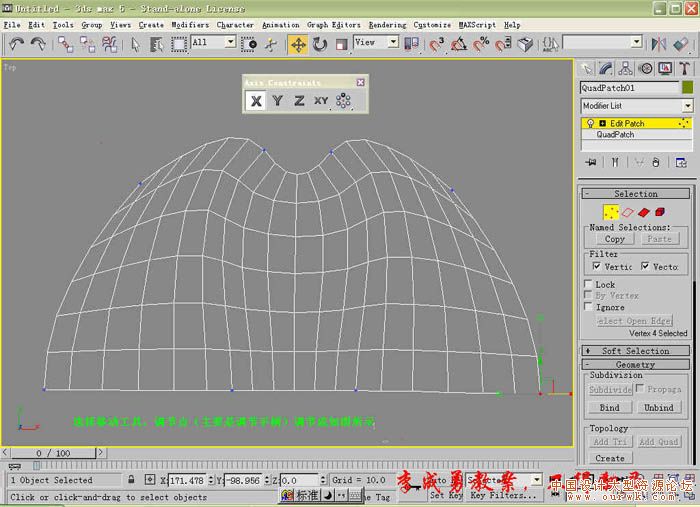700x507 pixels.
Task: Click the Percent Snap toggle icon
Action: tap(481, 44)
